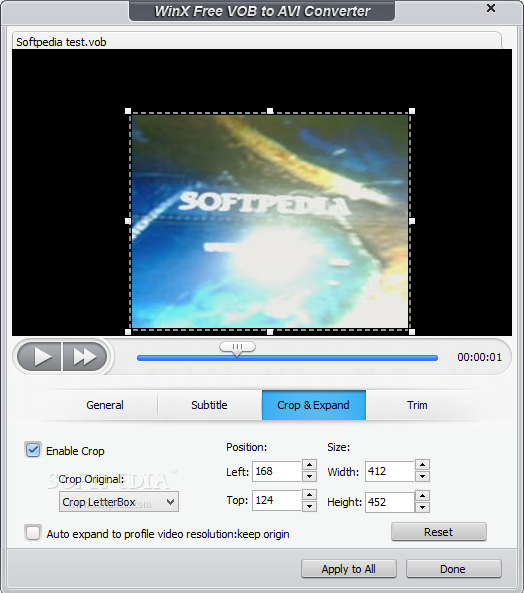Switch to the Subtitle tab
The width and height of the screenshot is (524, 593).
[209, 405]
